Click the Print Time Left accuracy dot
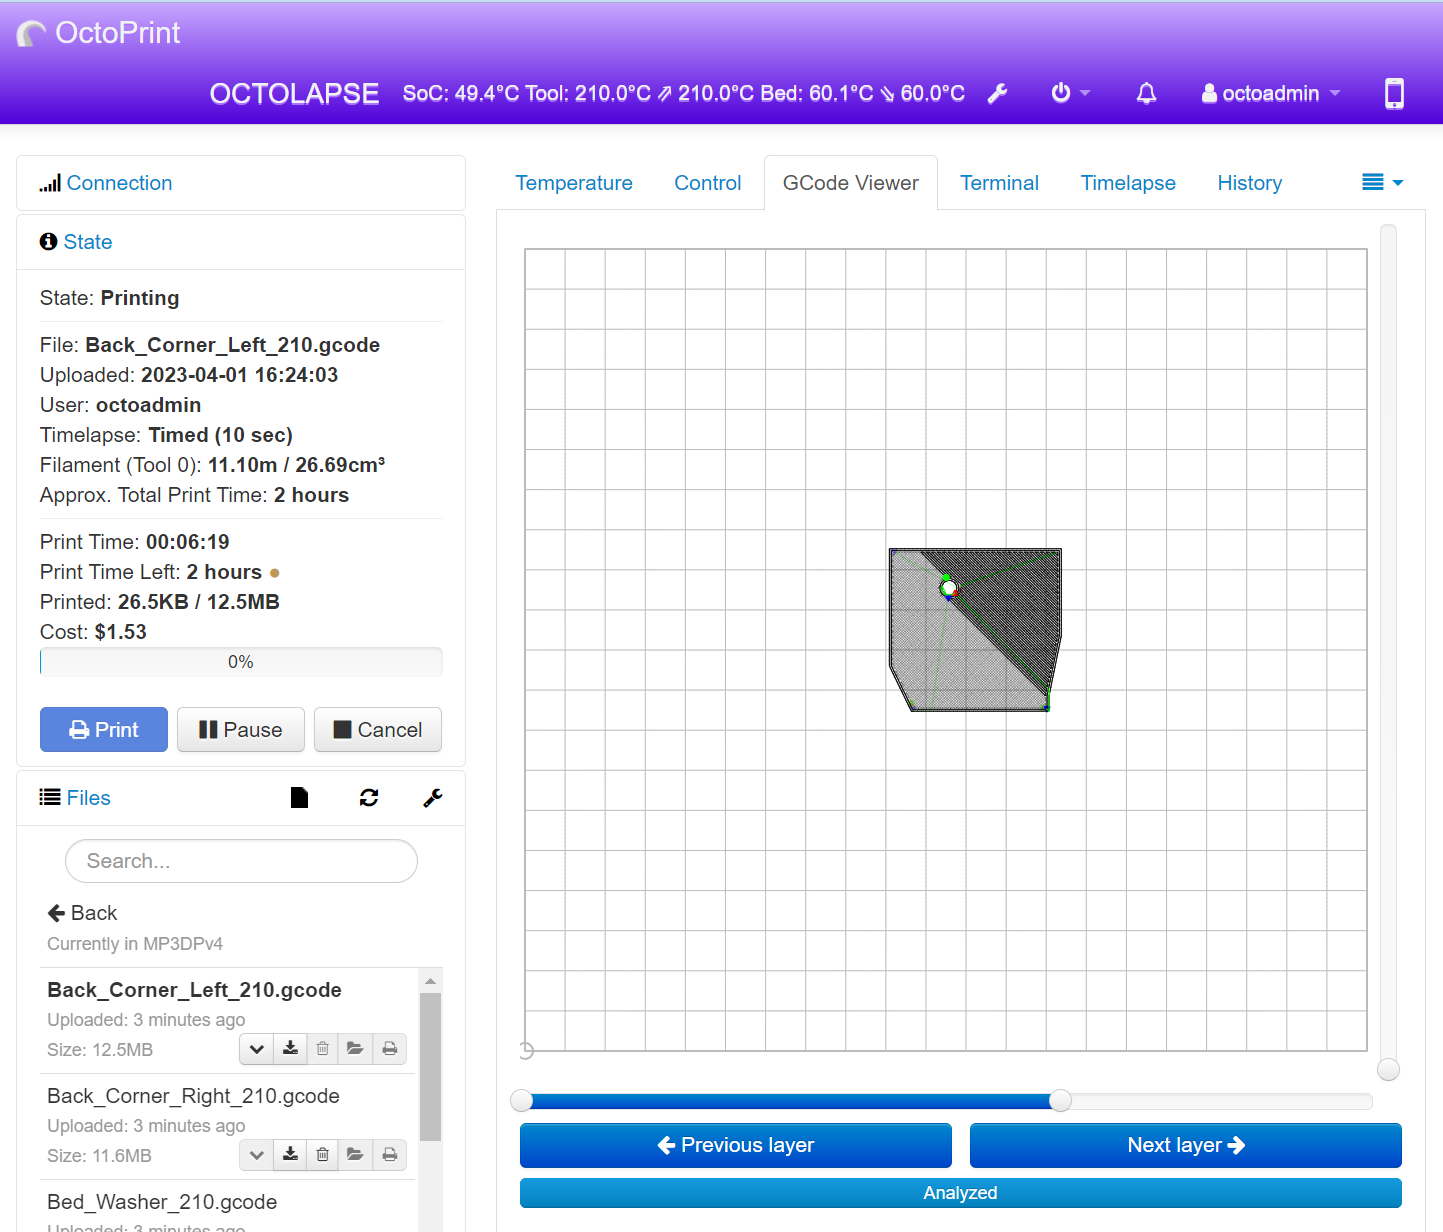This screenshot has height=1232, width=1443. pyautogui.click(x=274, y=573)
